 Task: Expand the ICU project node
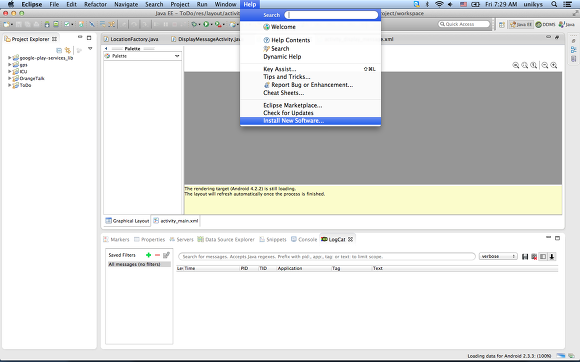tap(10, 71)
